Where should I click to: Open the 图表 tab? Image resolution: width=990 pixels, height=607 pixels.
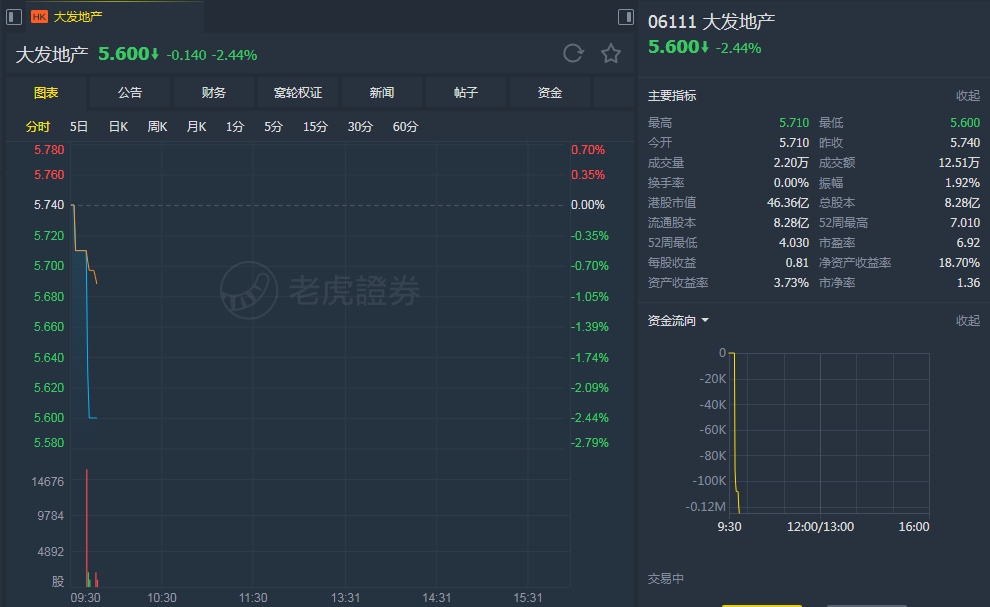[46, 93]
